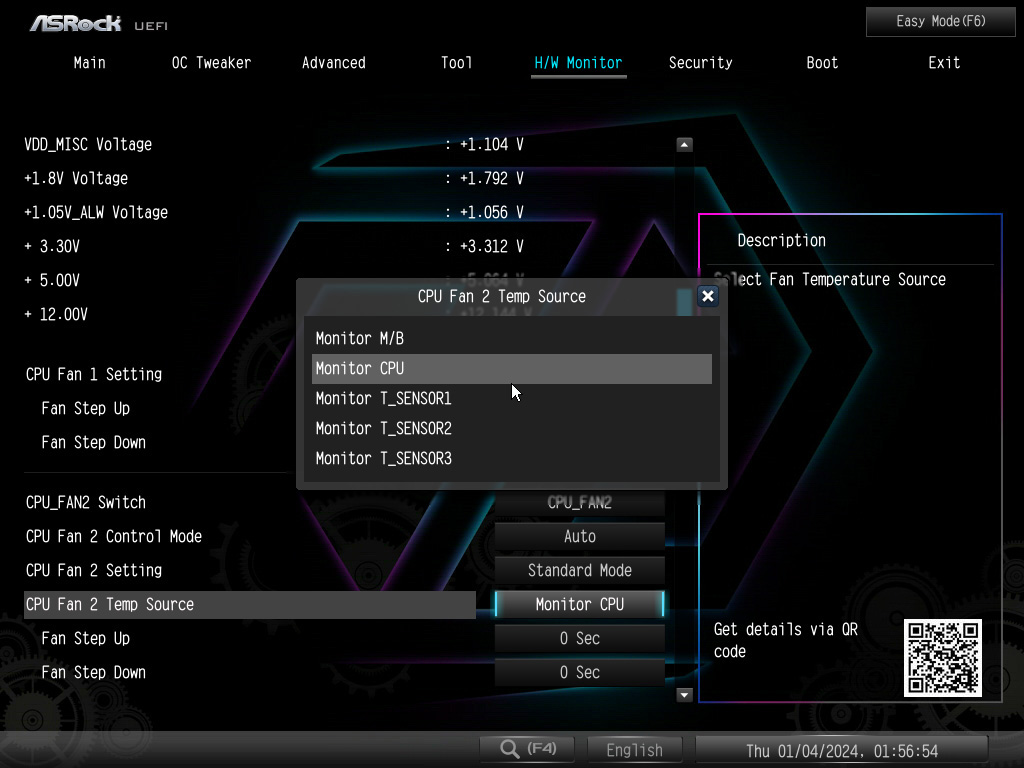Click the date and time display
The image size is (1024, 768).
coord(842,750)
